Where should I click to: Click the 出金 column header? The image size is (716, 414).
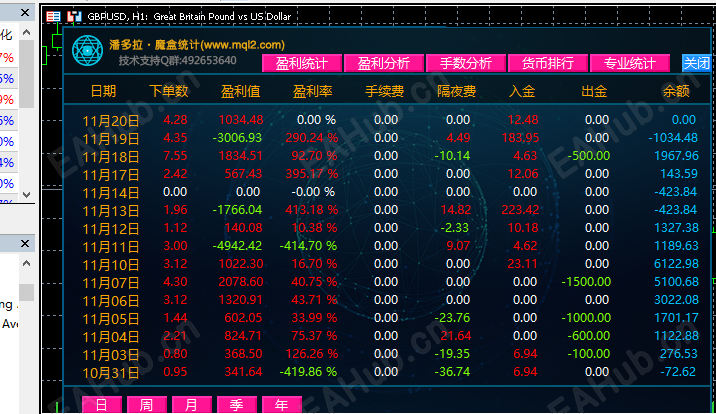pyautogui.click(x=594, y=91)
